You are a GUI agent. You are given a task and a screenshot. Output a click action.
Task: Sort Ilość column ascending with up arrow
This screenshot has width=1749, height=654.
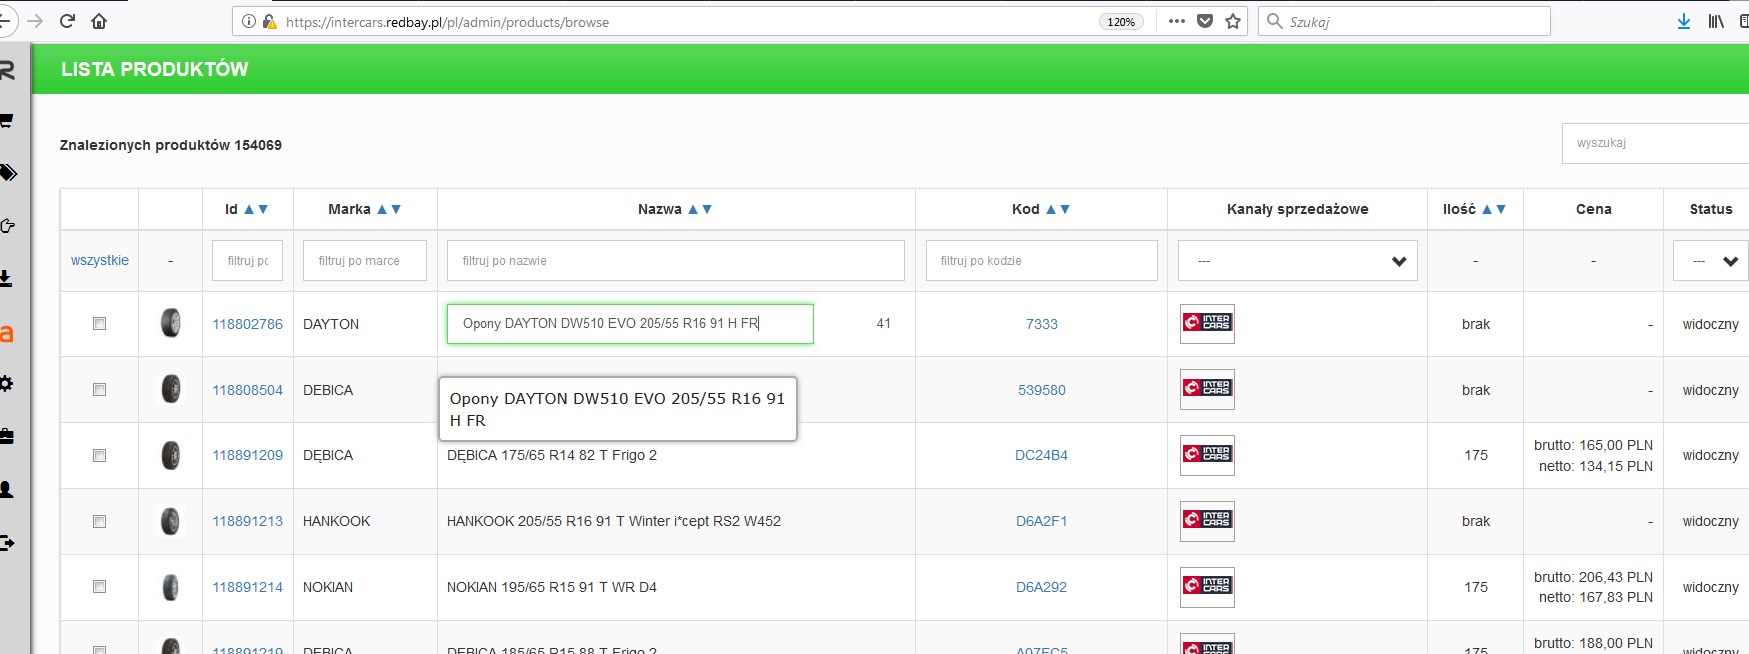(x=1487, y=209)
